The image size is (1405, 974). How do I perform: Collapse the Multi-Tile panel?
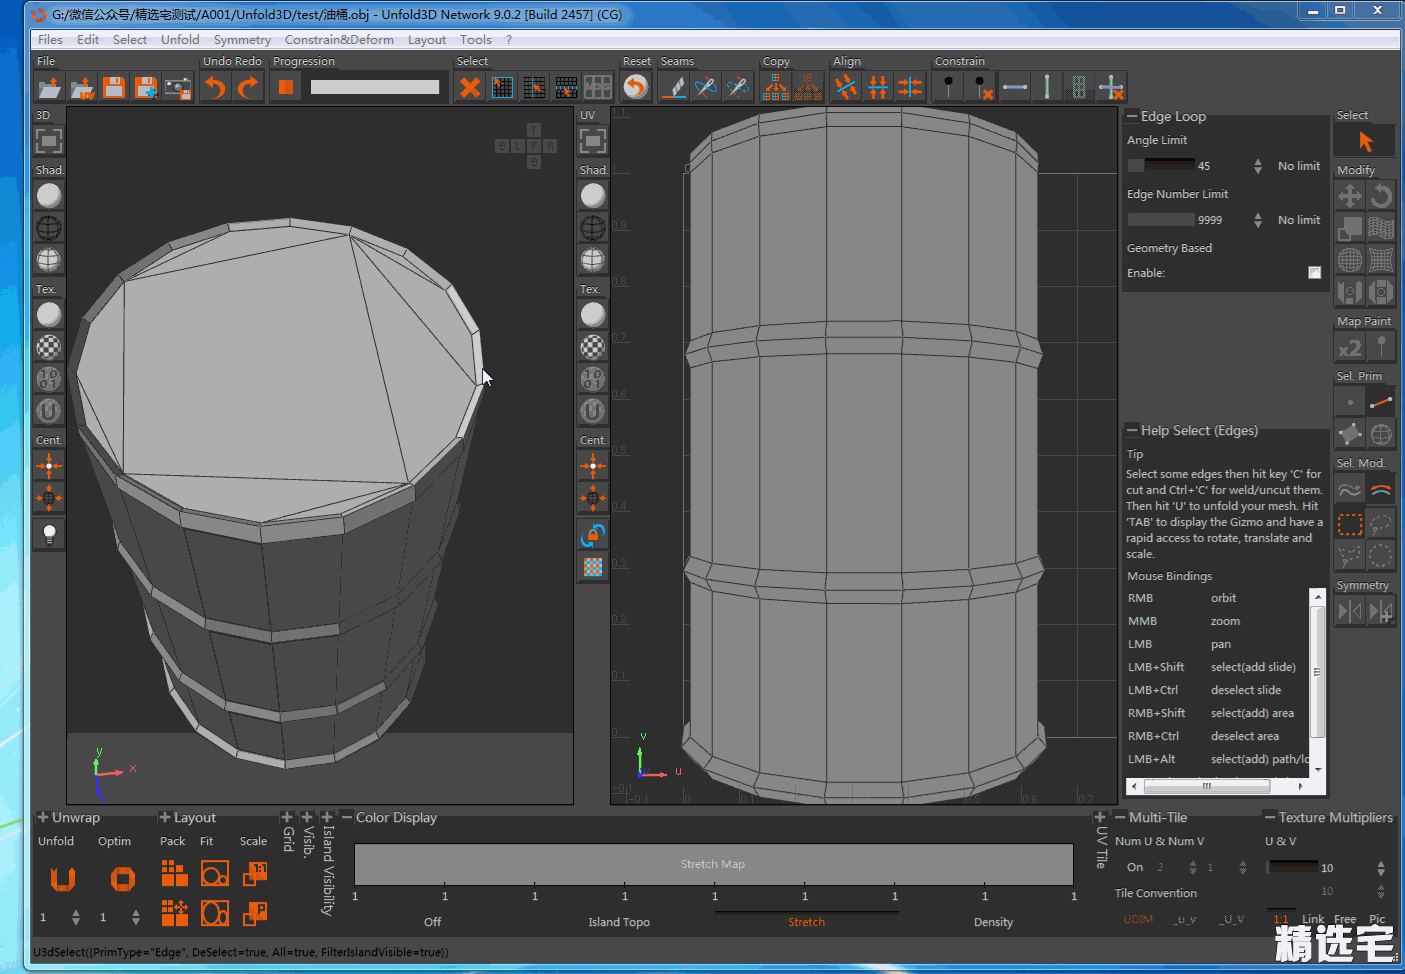(1120, 817)
